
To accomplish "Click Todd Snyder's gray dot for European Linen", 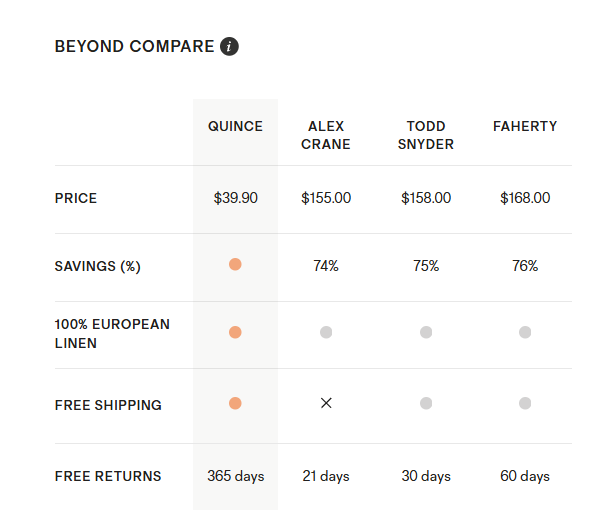I will (x=426, y=332).
